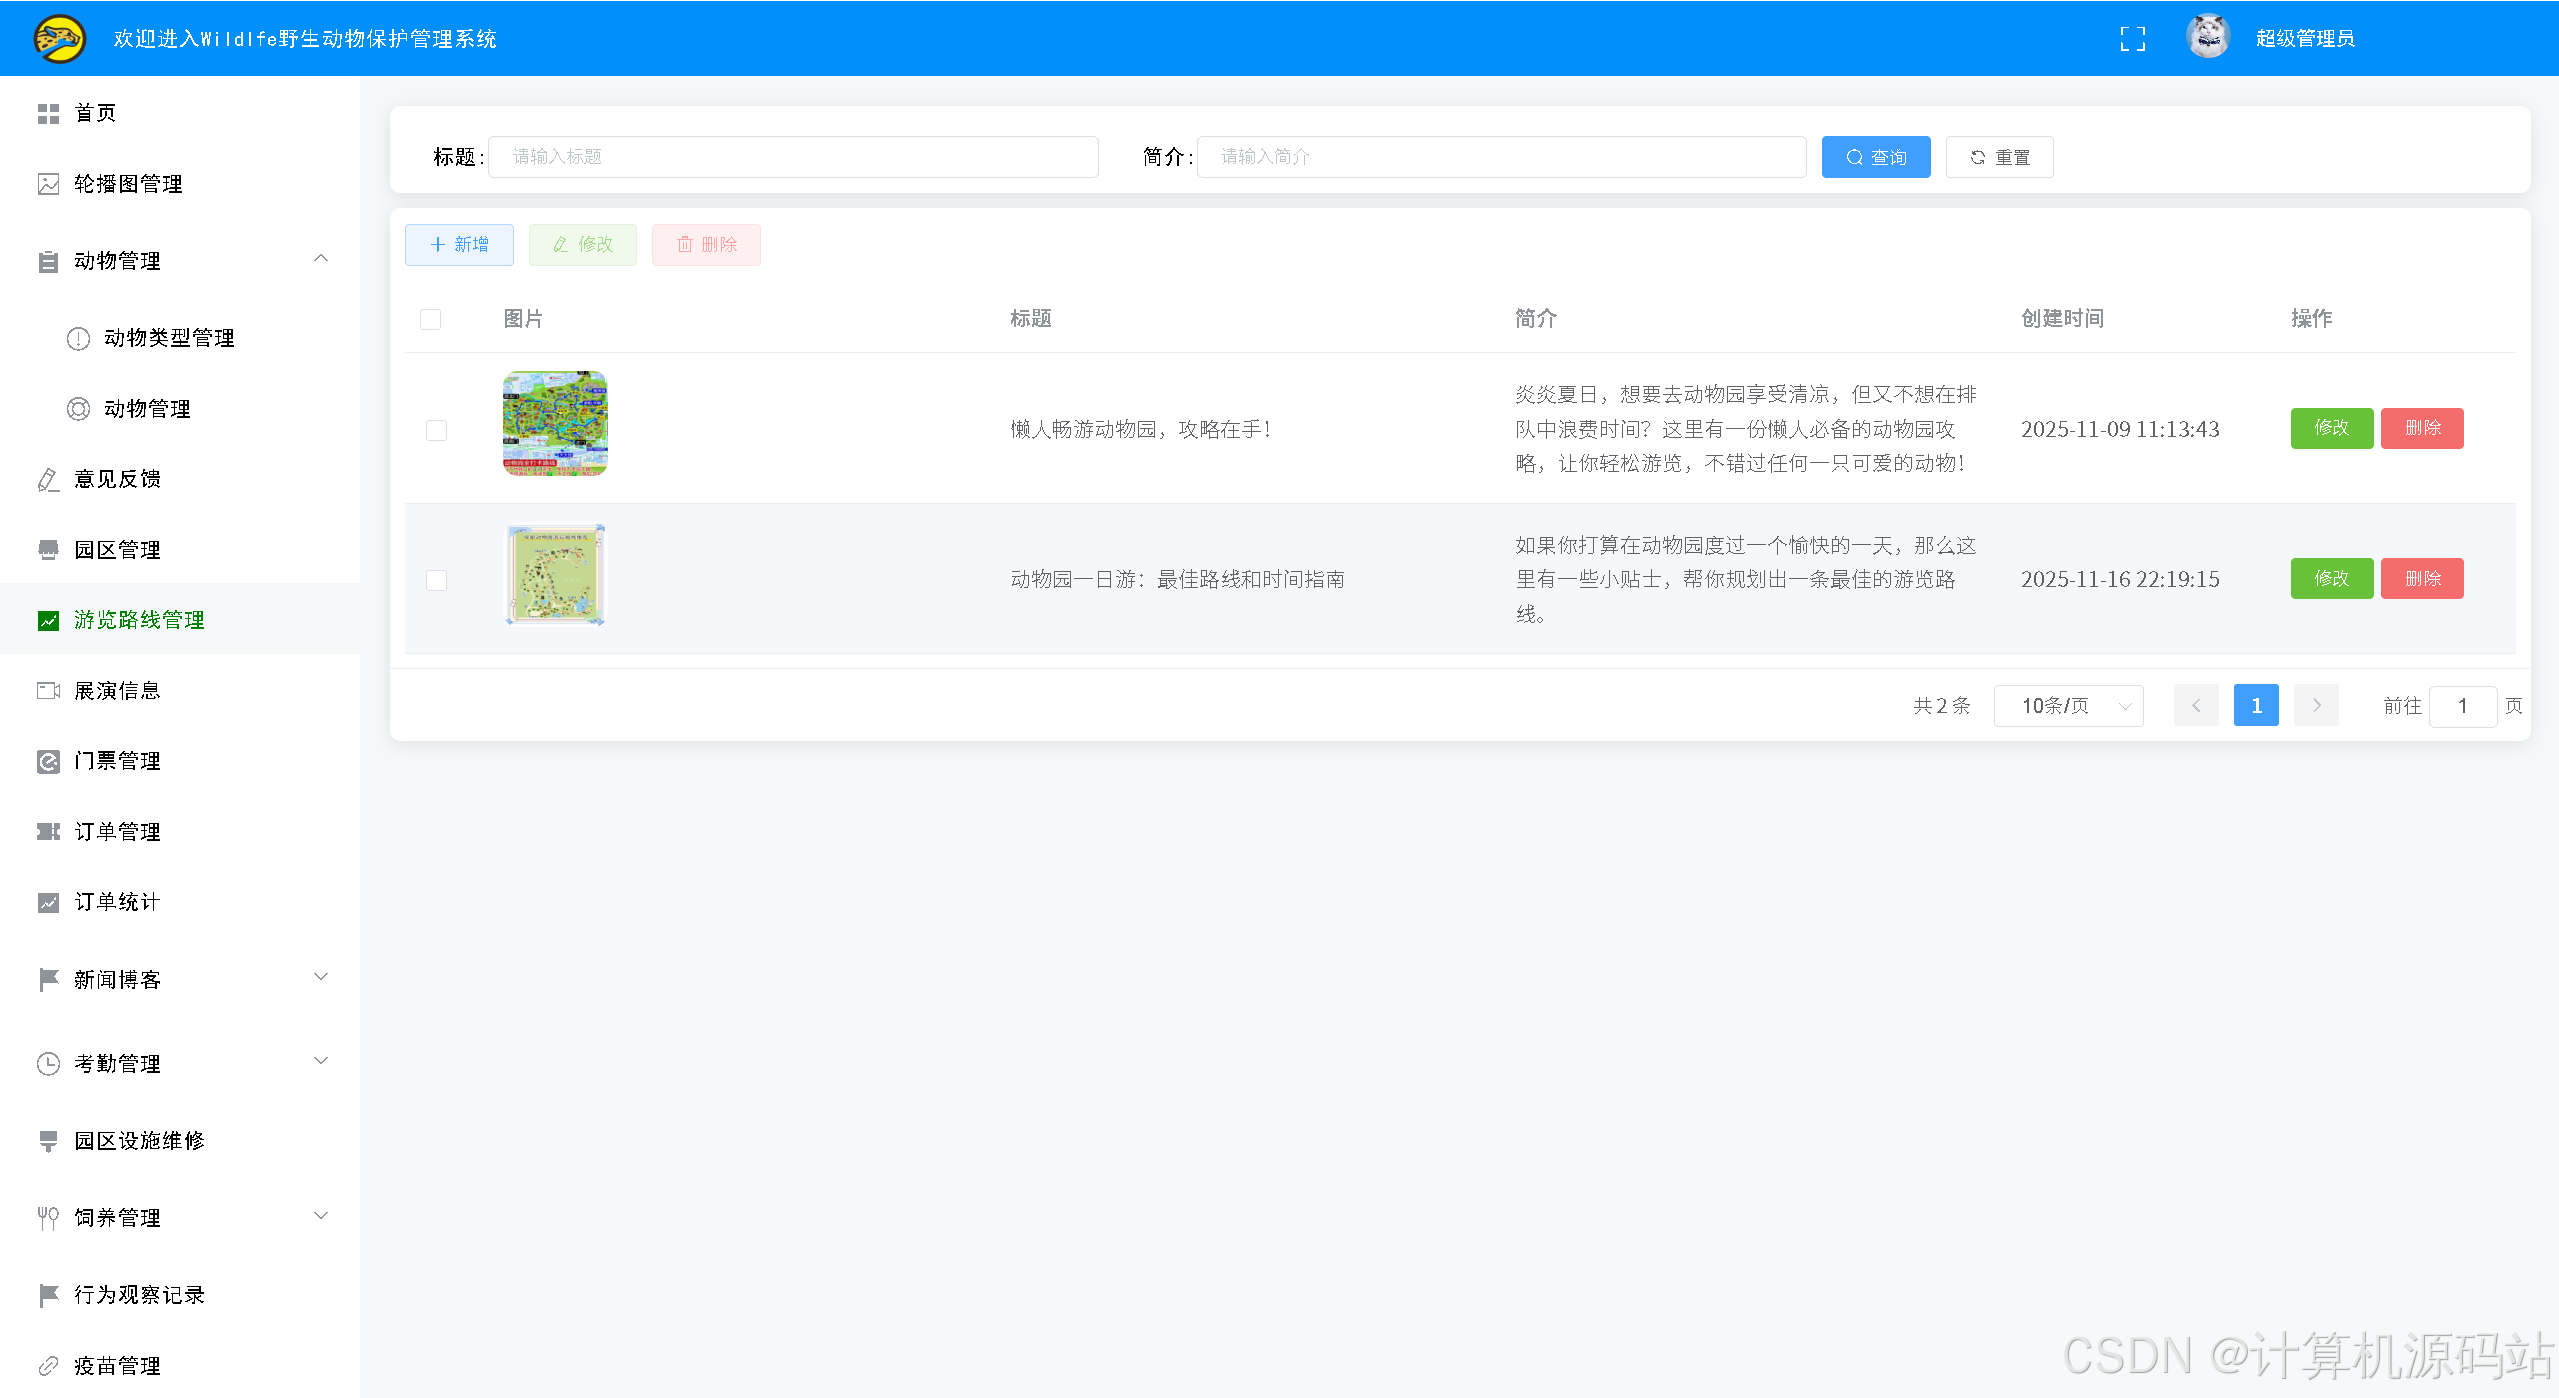Open thumbnail image of 动物园一日游 row
Image resolution: width=2559 pixels, height=1398 pixels.
click(555, 574)
